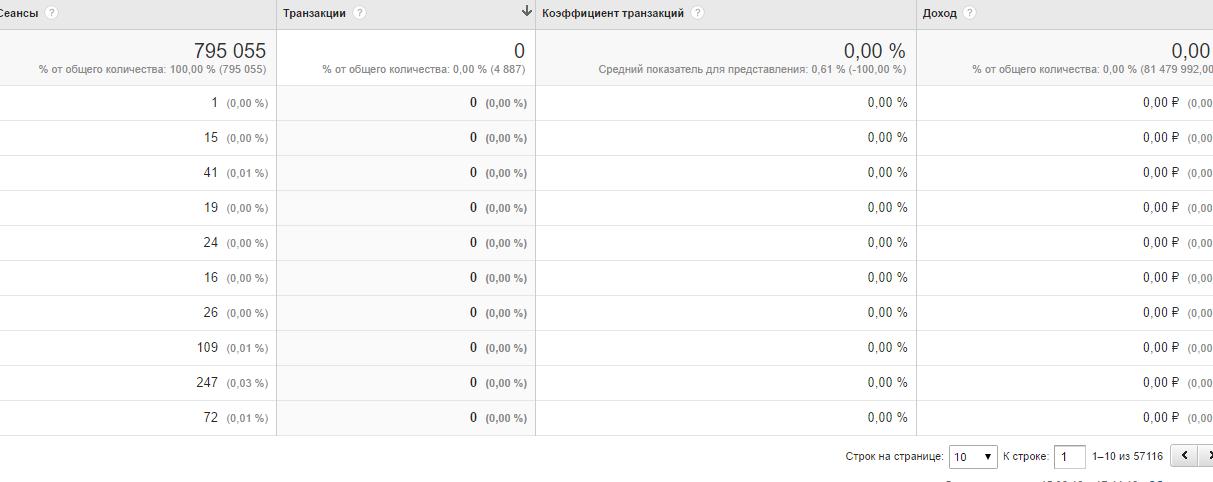Click the Доход column header
Image resolution: width=1213 pixels, height=482 pixels.
click(x=939, y=13)
